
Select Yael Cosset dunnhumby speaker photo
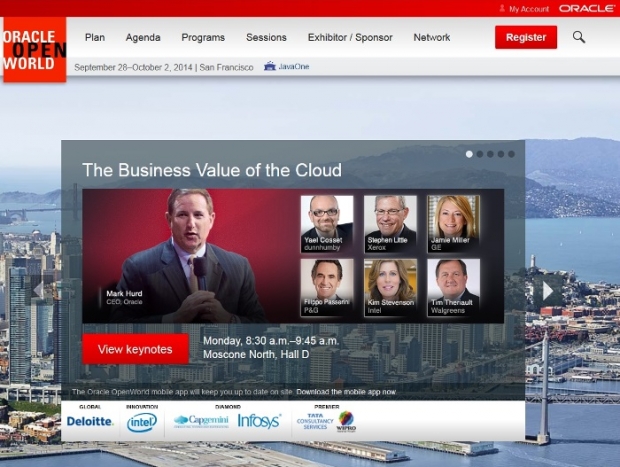click(327, 224)
